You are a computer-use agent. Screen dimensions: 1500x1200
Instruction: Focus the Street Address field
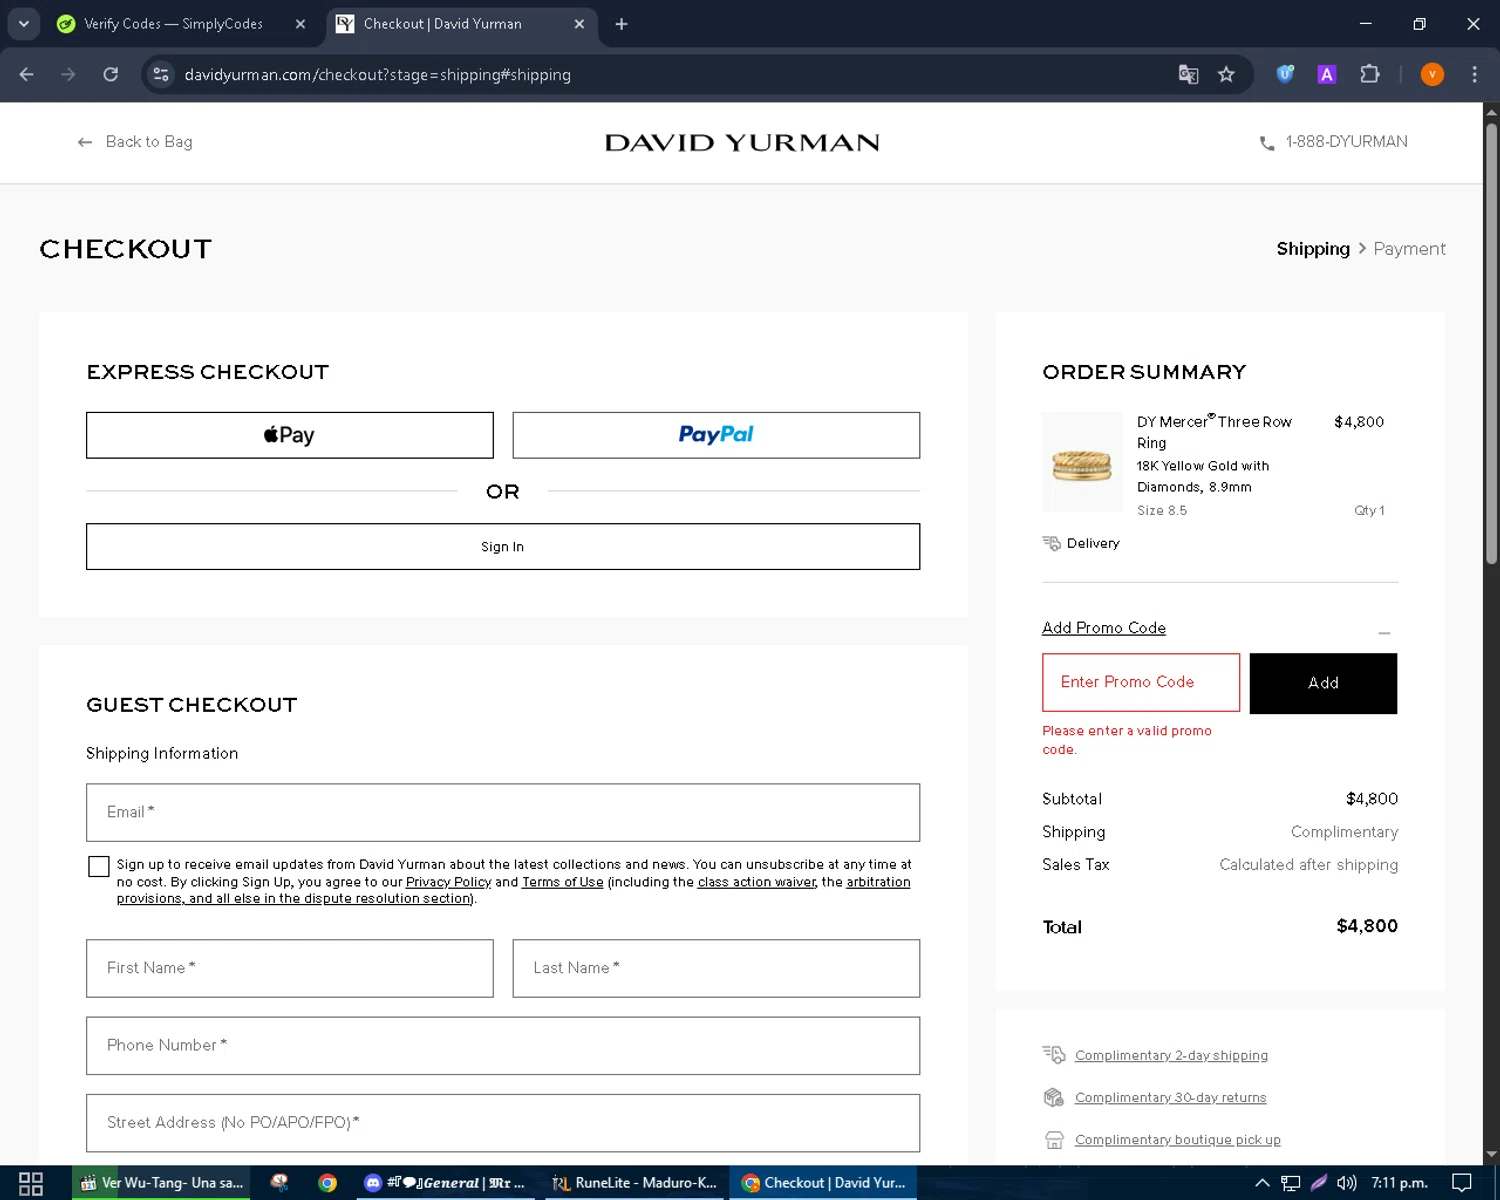tap(503, 1123)
